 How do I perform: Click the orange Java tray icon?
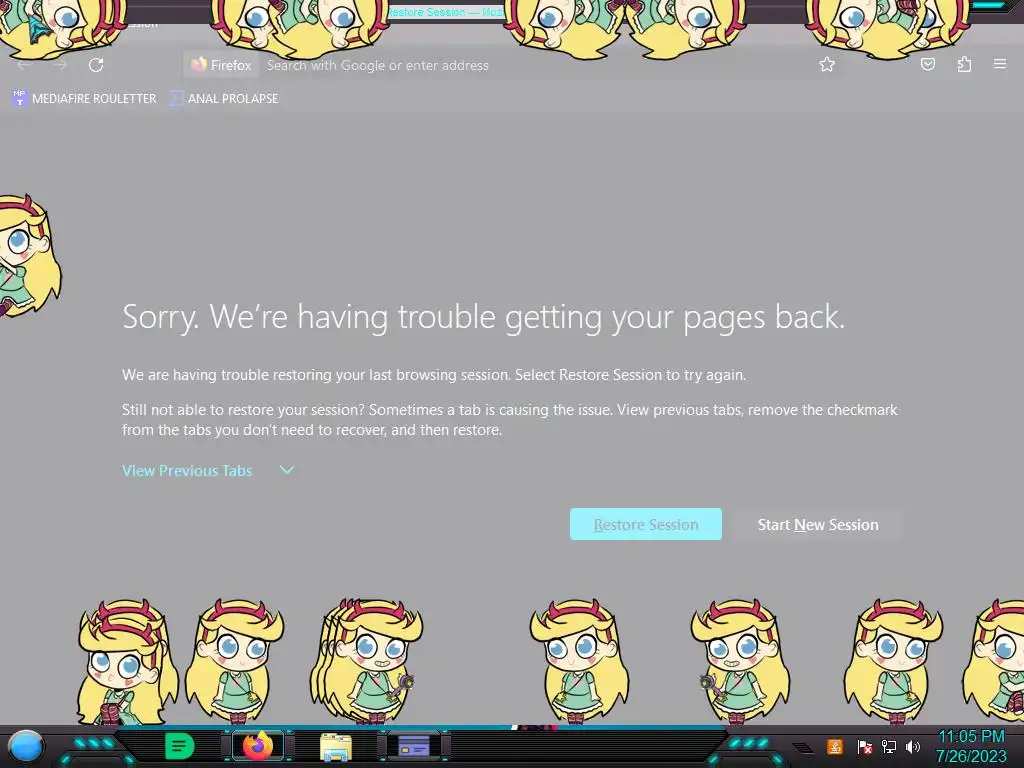point(835,746)
